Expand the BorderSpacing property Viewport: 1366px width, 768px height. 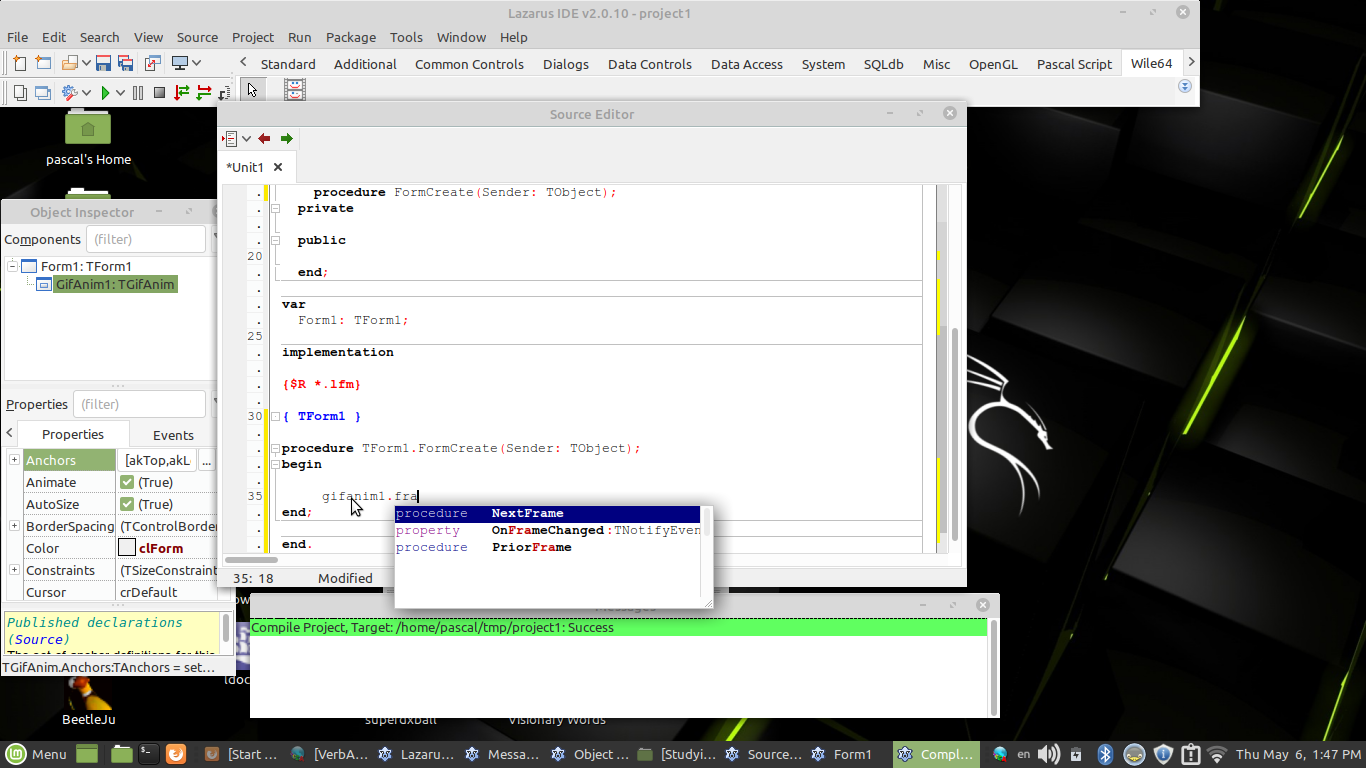[x=14, y=526]
